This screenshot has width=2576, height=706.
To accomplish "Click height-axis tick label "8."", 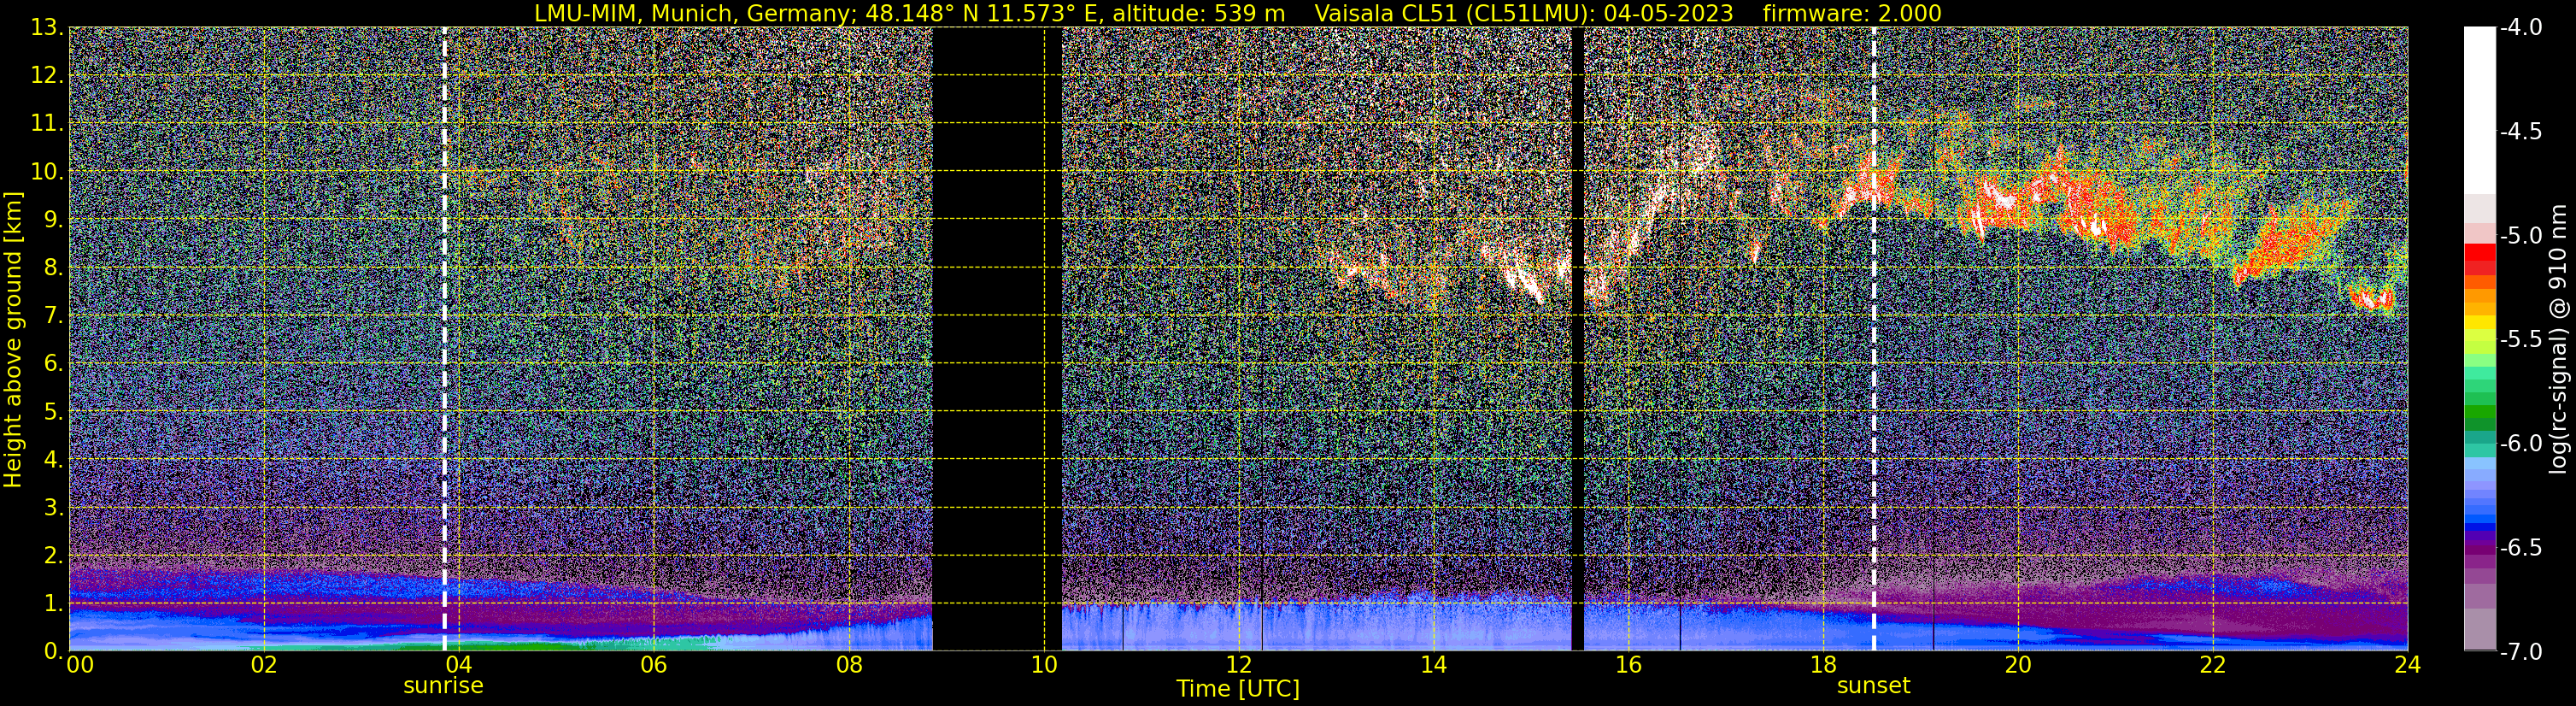I will (53, 267).
